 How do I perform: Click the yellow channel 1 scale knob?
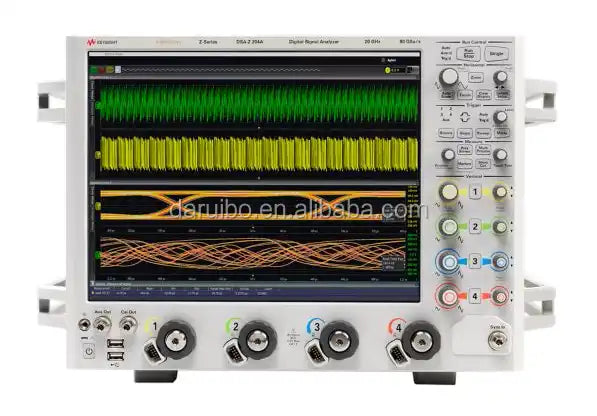point(449,191)
